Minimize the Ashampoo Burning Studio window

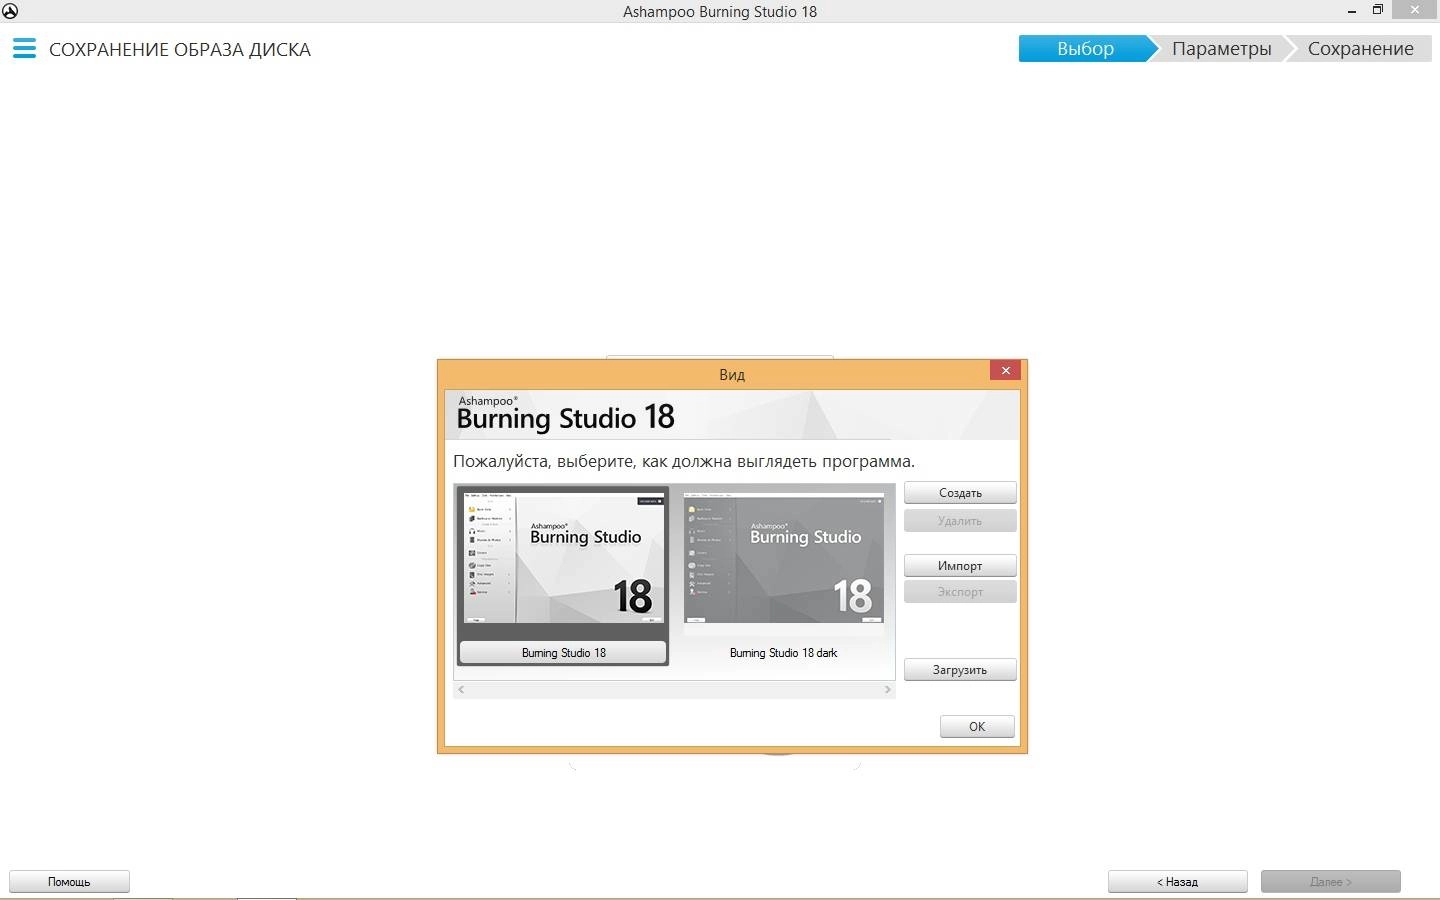point(1352,10)
